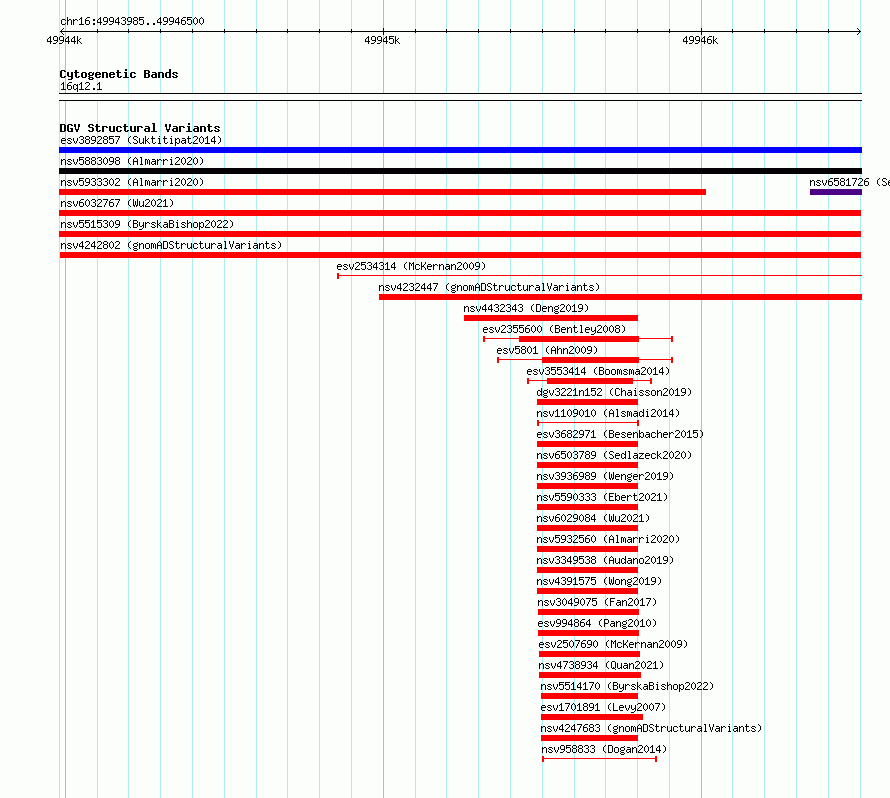The width and height of the screenshot is (890, 798).
Task: Click the esv3892857 (Suktitipat2014) label
Action: click(x=141, y=140)
